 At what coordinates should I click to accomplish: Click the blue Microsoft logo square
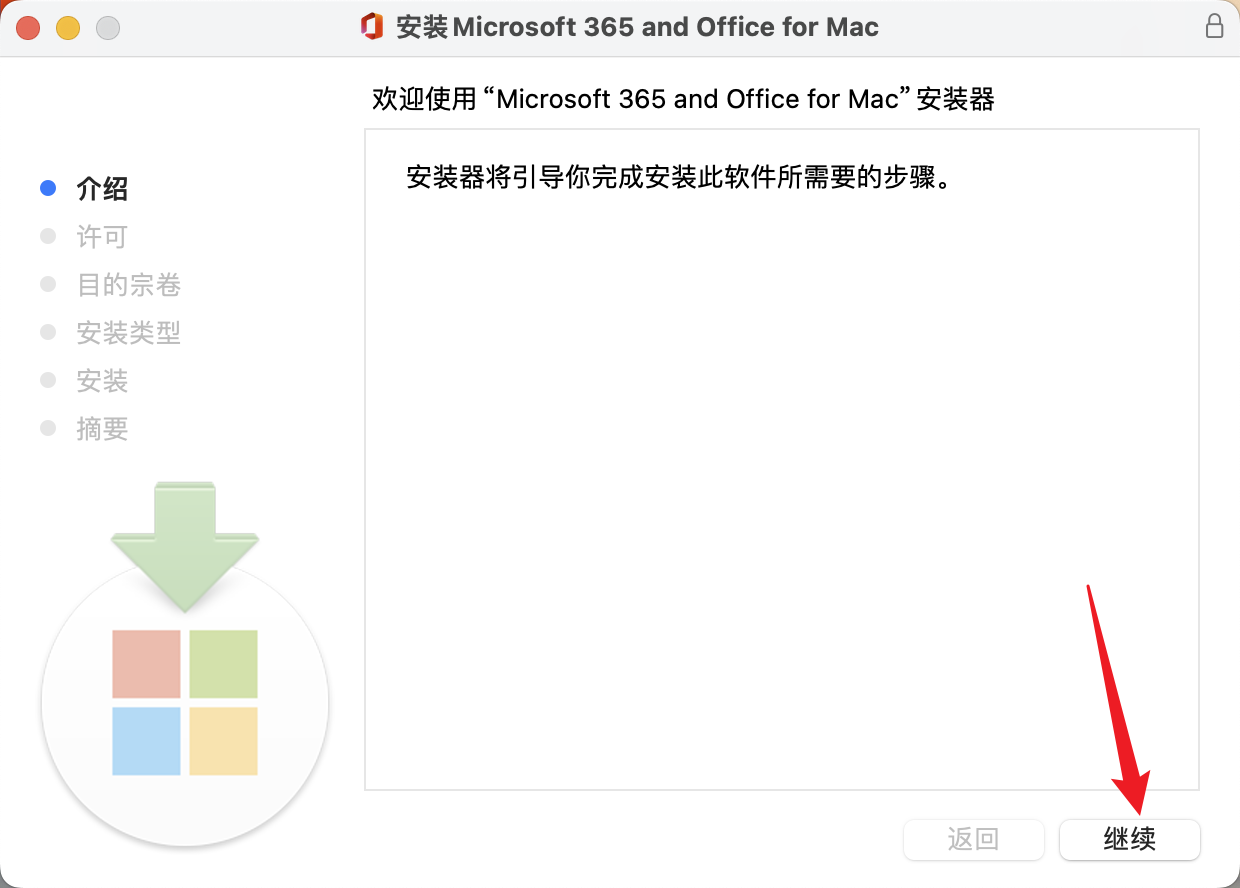146,741
